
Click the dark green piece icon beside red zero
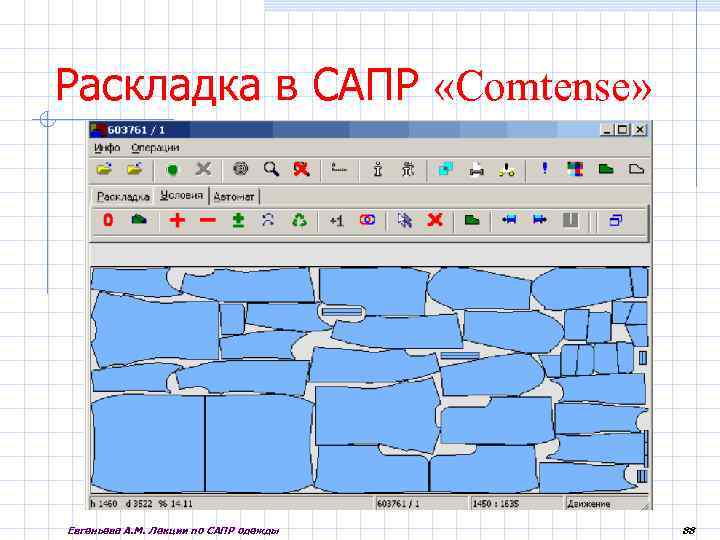click(x=139, y=219)
